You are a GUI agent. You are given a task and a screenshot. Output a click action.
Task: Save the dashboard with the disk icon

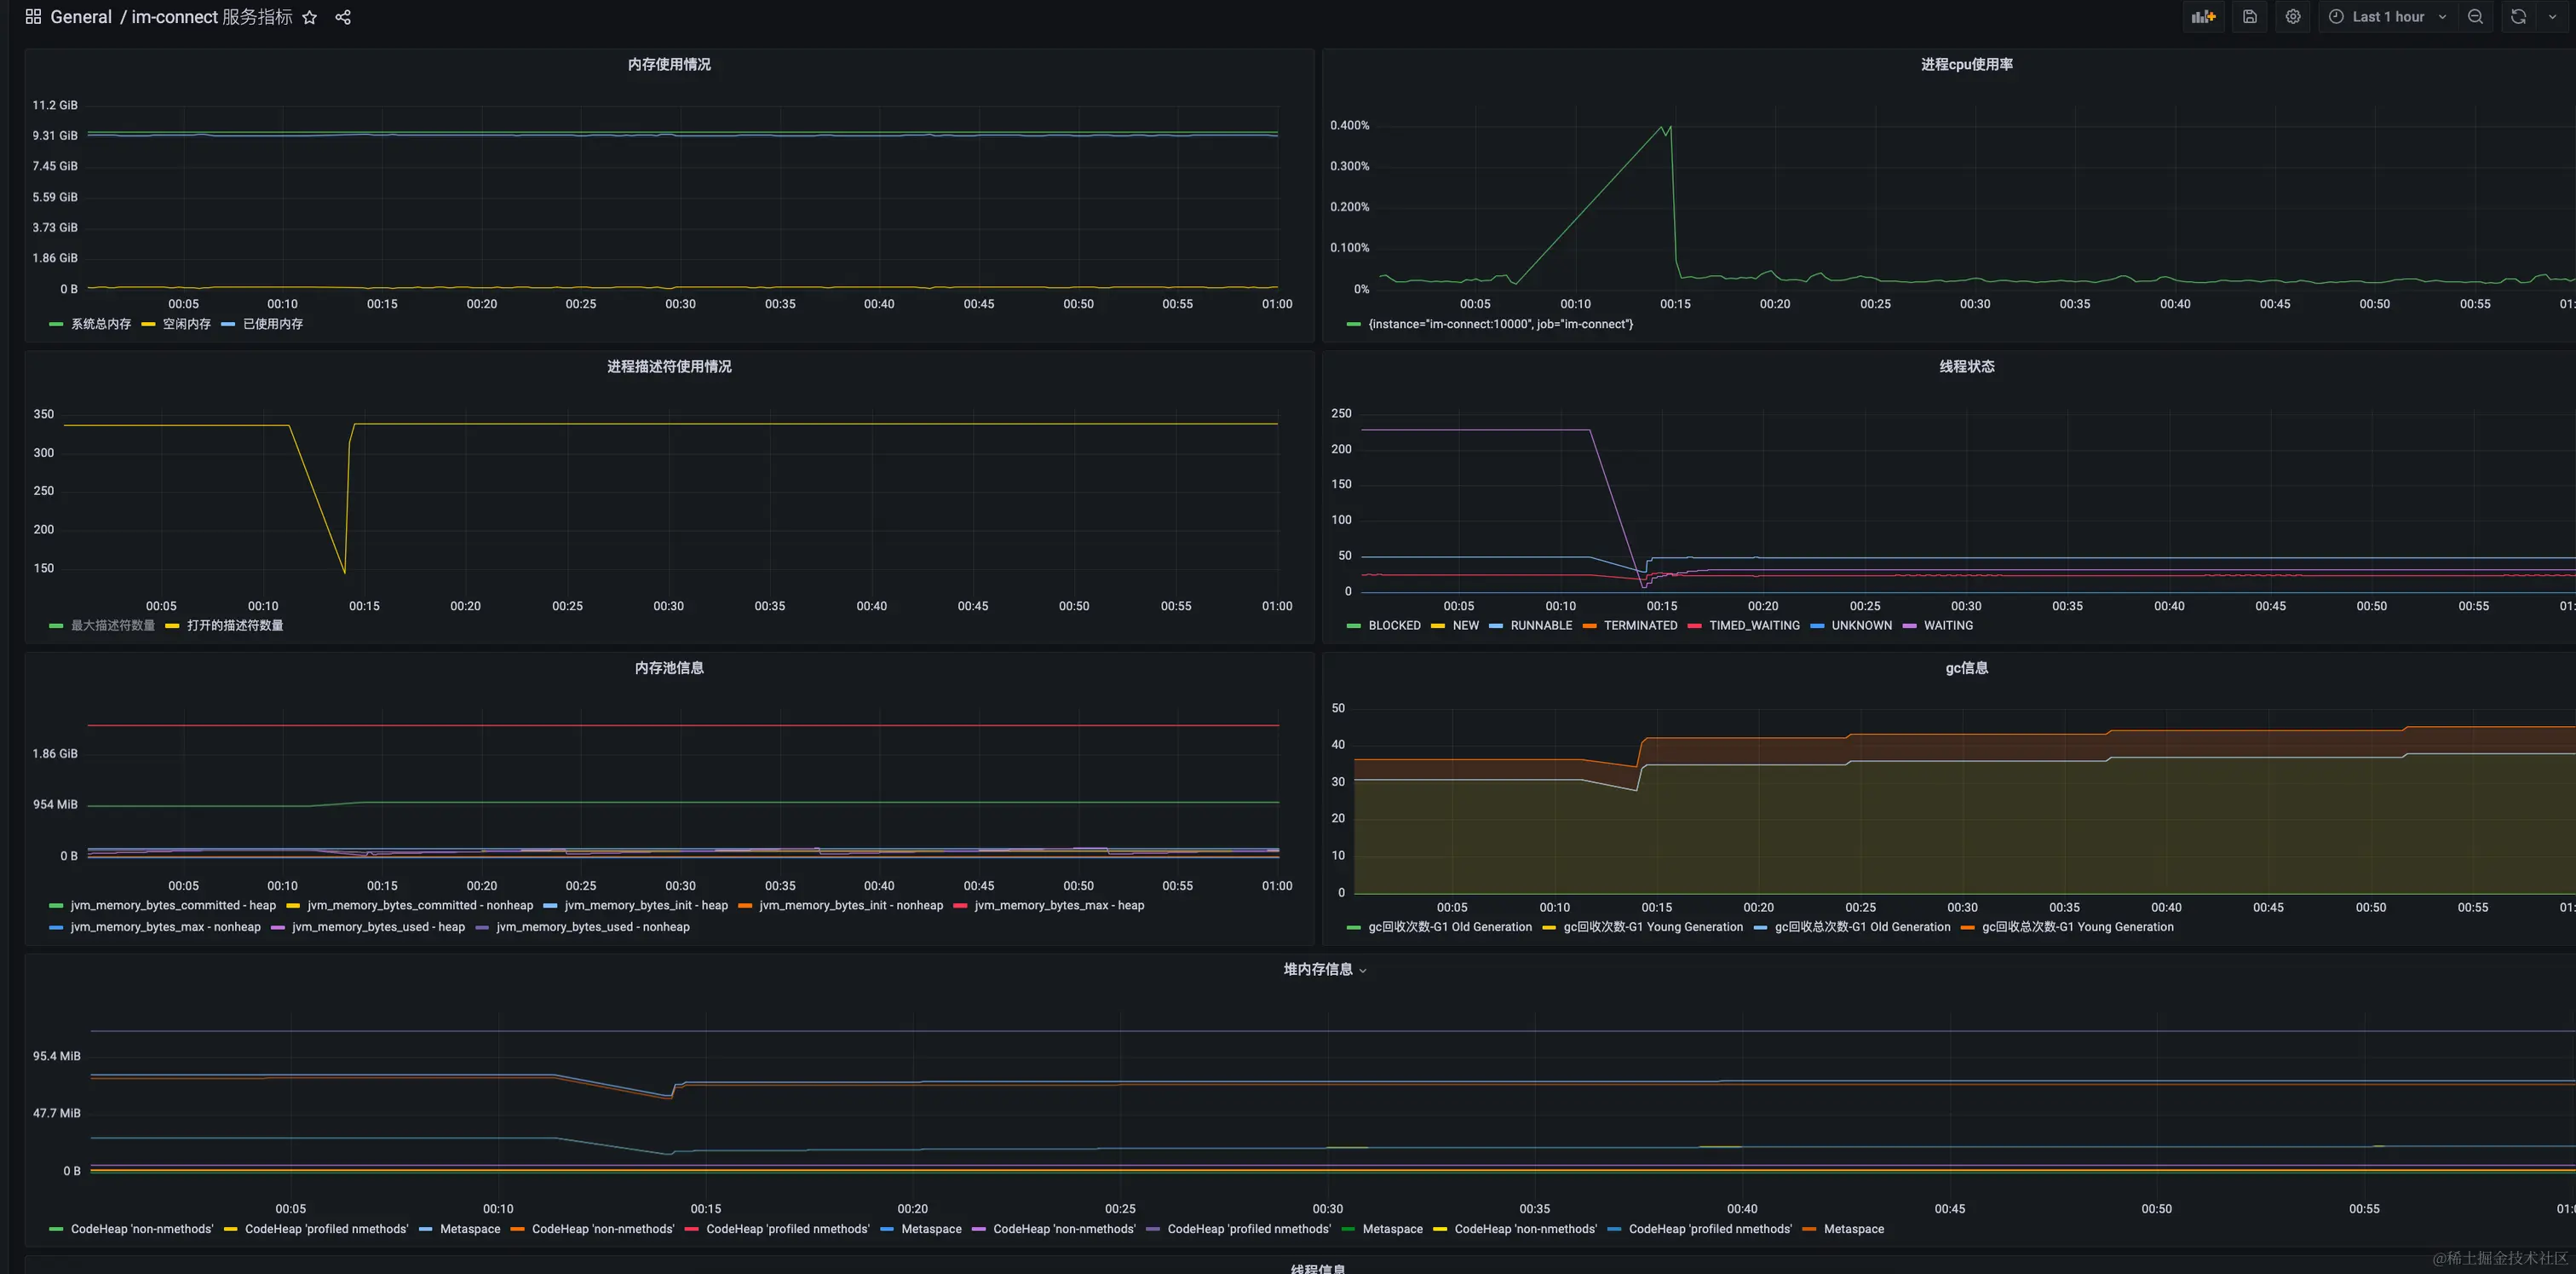2249,17
